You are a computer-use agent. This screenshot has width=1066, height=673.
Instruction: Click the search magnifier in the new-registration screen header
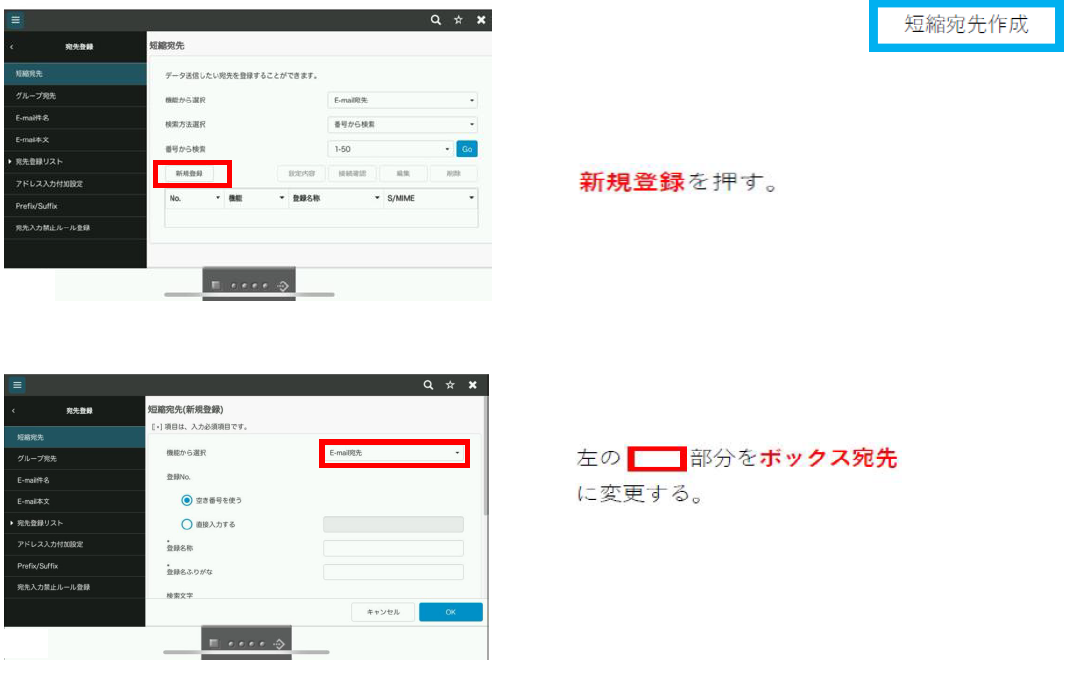click(428, 385)
